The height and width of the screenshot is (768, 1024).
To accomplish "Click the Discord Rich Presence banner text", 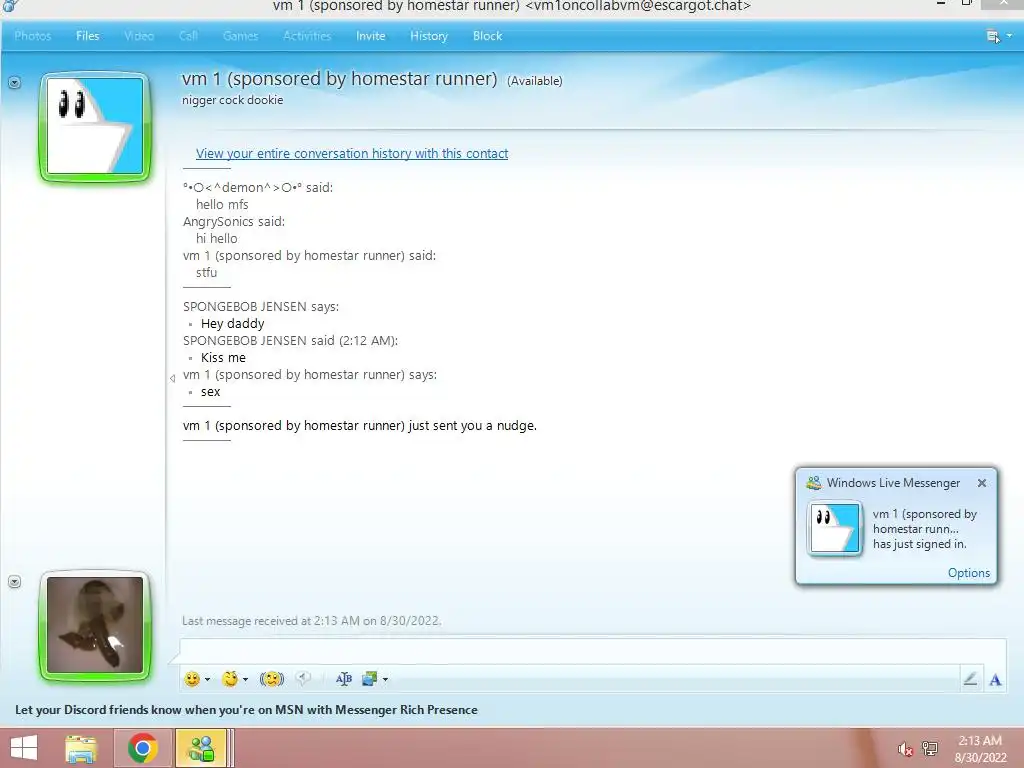I will click(x=246, y=710).
